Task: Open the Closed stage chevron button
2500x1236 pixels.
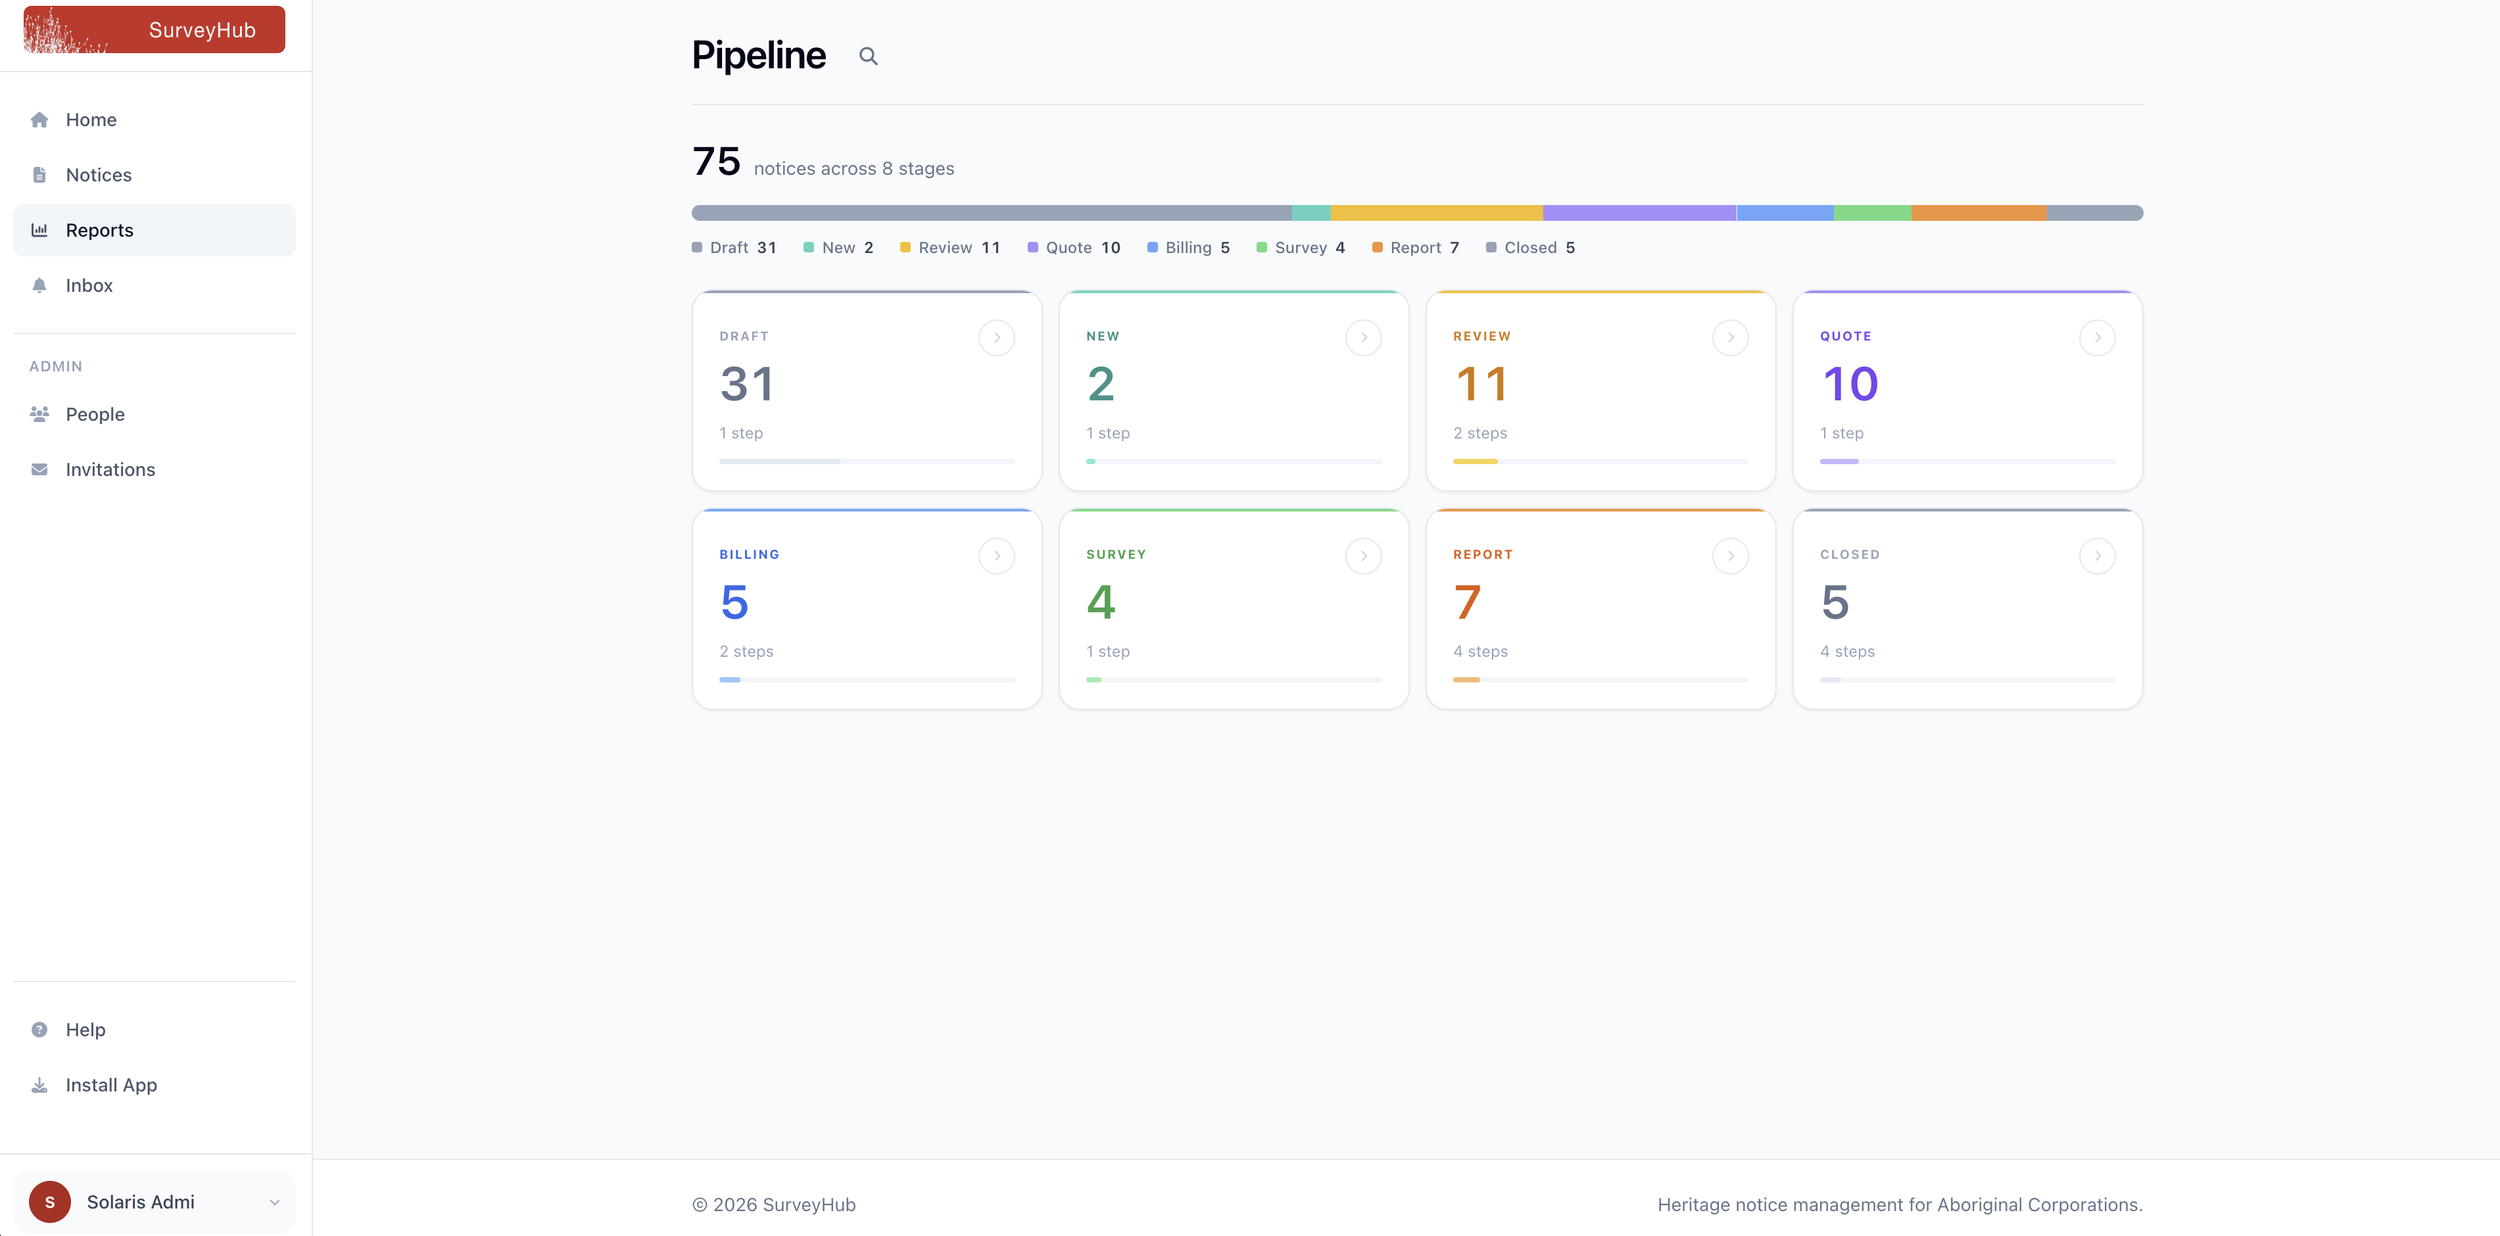Action: [2097, 556]
